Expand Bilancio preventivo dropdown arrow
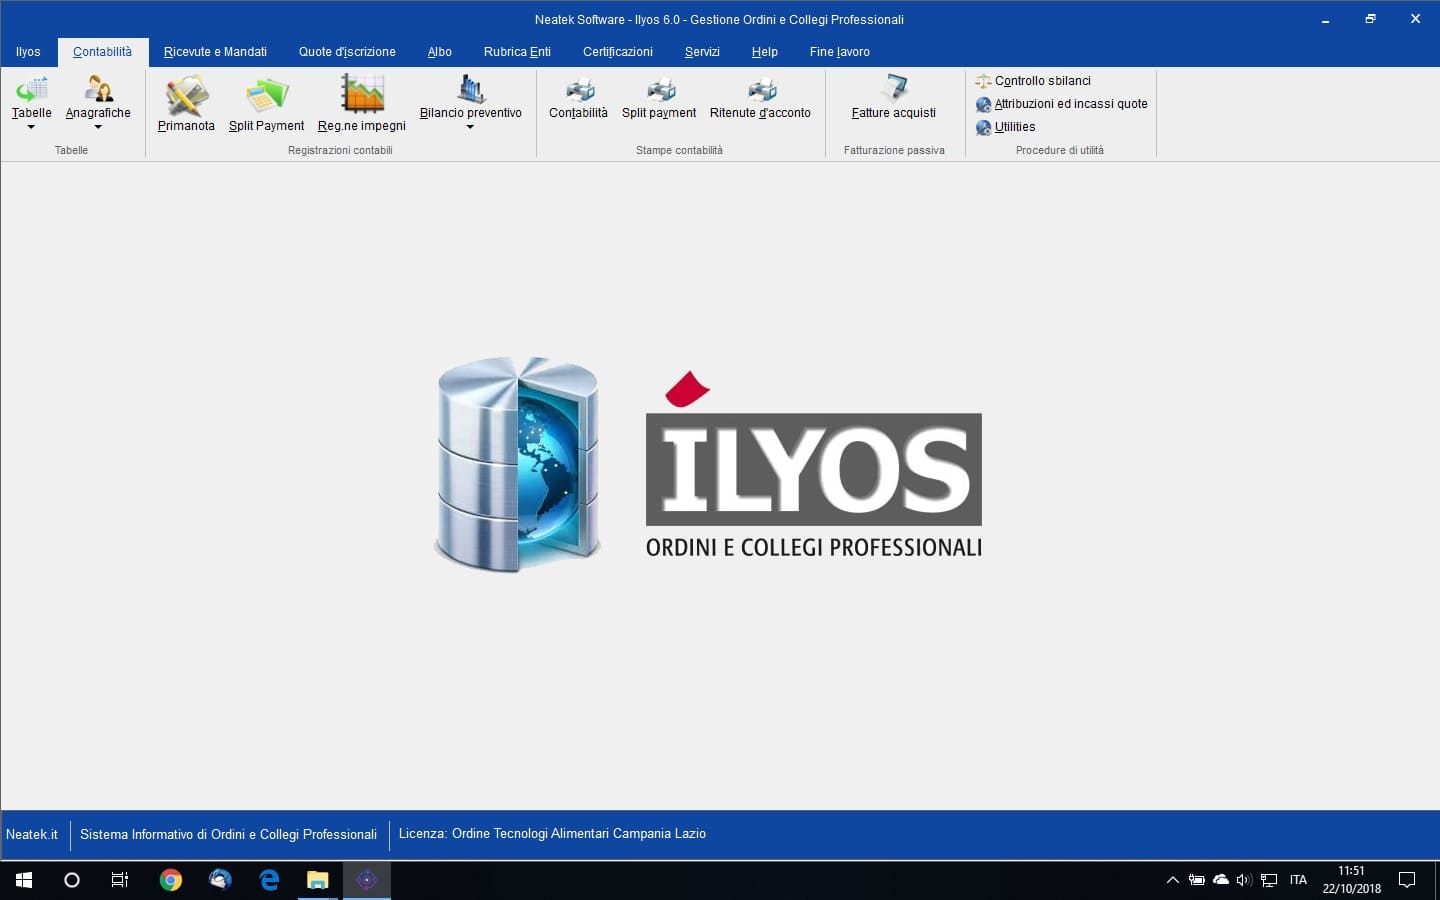The image size is (1440, 900). [470, 127]
